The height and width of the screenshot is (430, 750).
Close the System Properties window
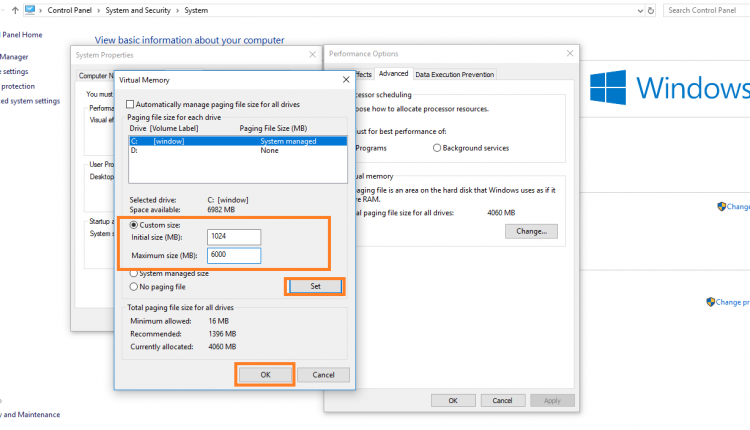click(312, 55)
